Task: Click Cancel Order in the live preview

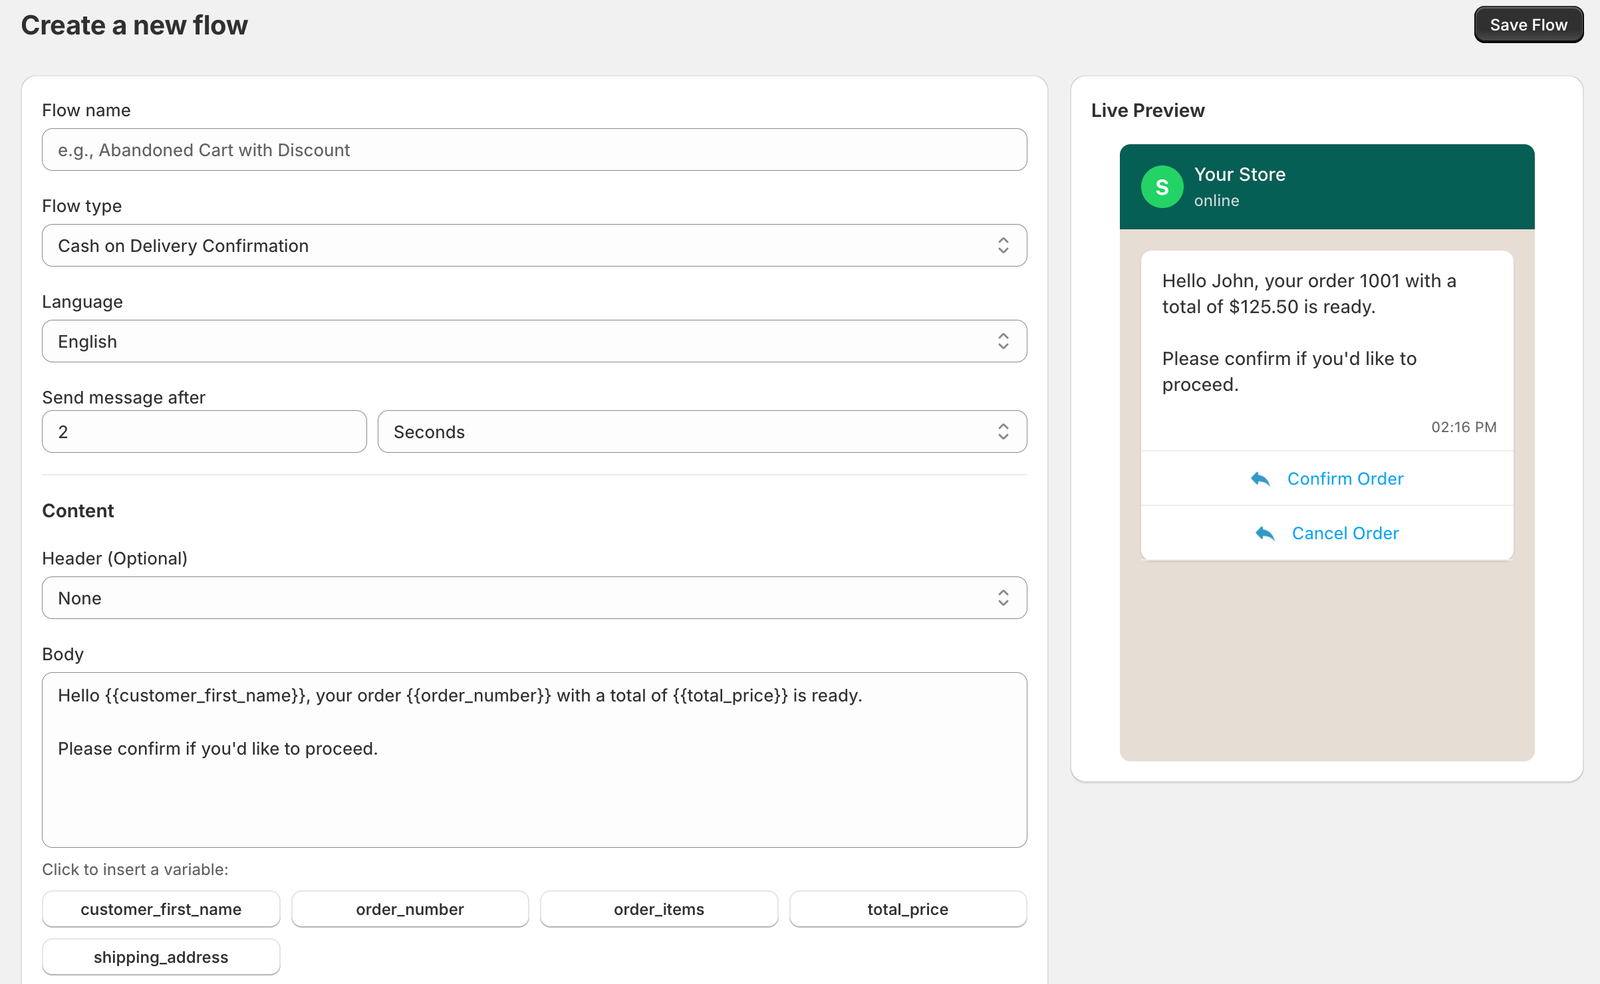Action: click(x=1344, y=533)
